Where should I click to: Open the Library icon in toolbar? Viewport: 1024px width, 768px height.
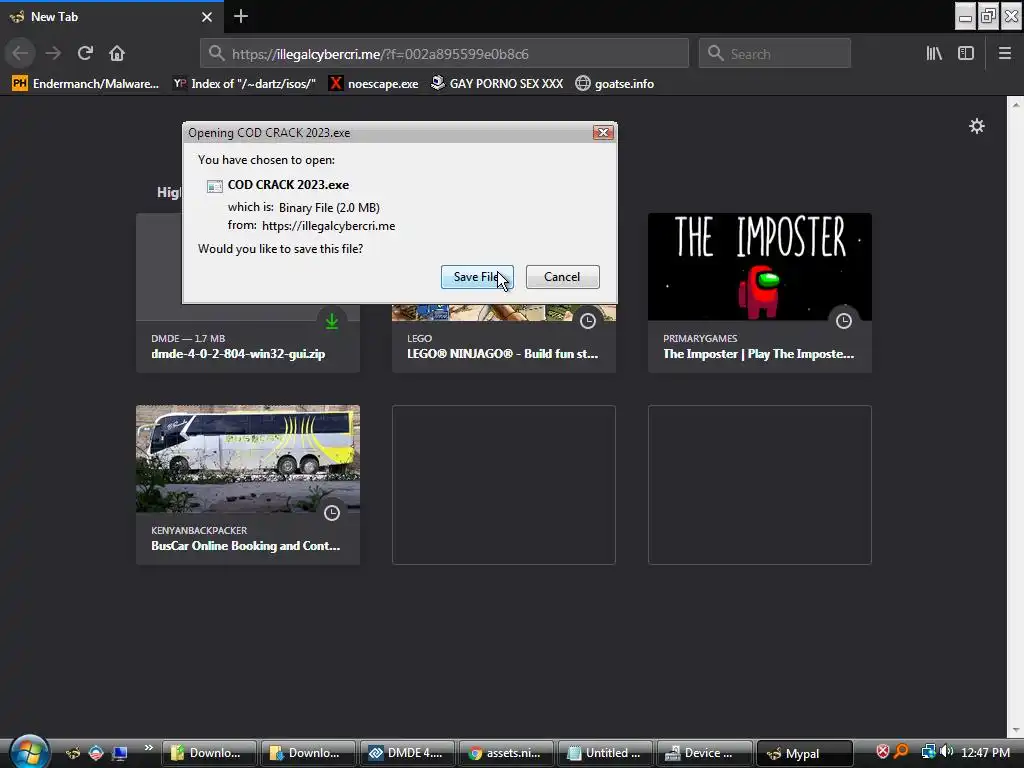click(934, 54)
